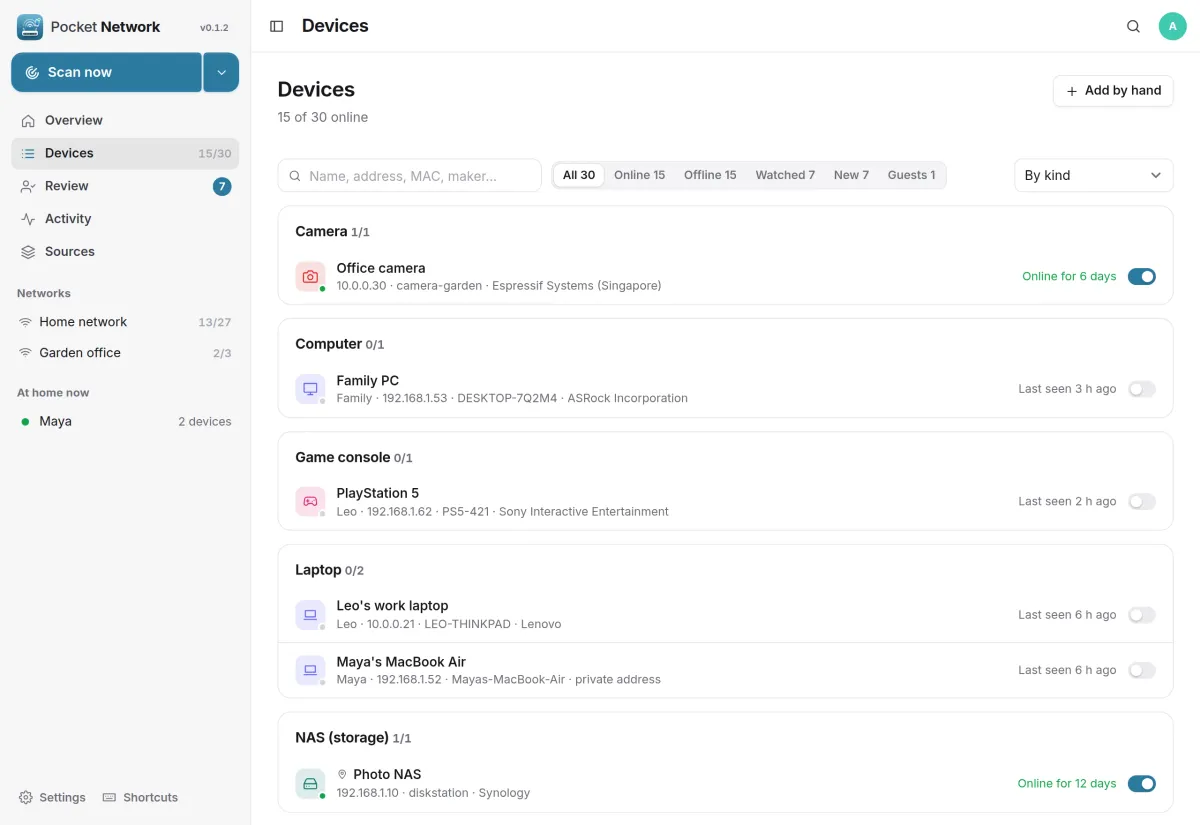The image size is (1200, 825).
Task: Open the Activity section
Action: [x=125, y=219]
